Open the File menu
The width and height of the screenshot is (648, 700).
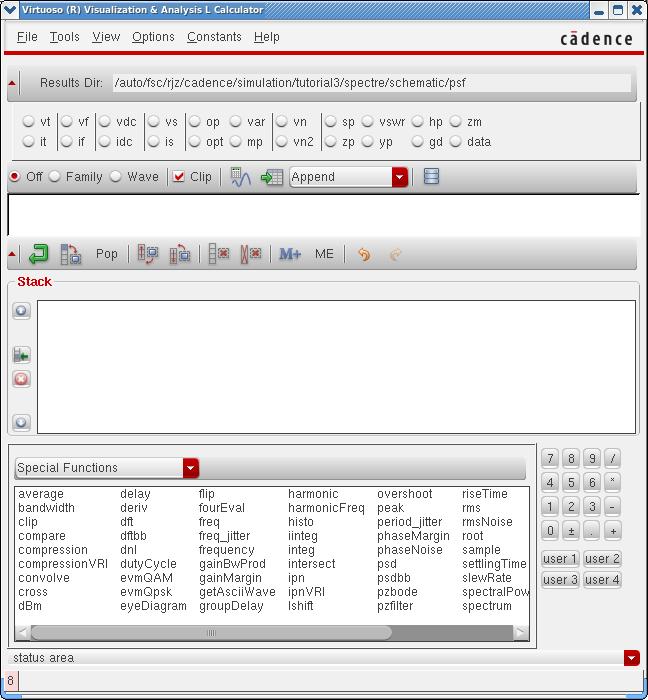pos(27,37)
